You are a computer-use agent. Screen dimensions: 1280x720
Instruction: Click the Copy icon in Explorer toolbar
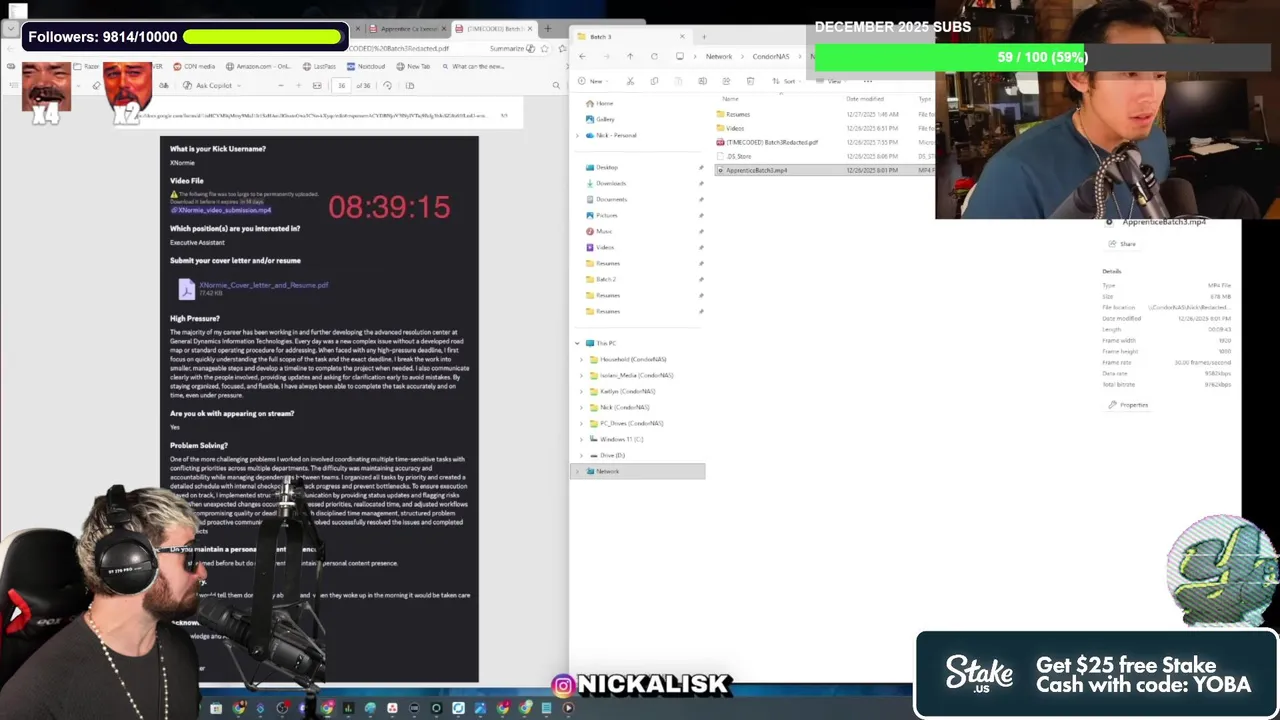tap(654, 81)
